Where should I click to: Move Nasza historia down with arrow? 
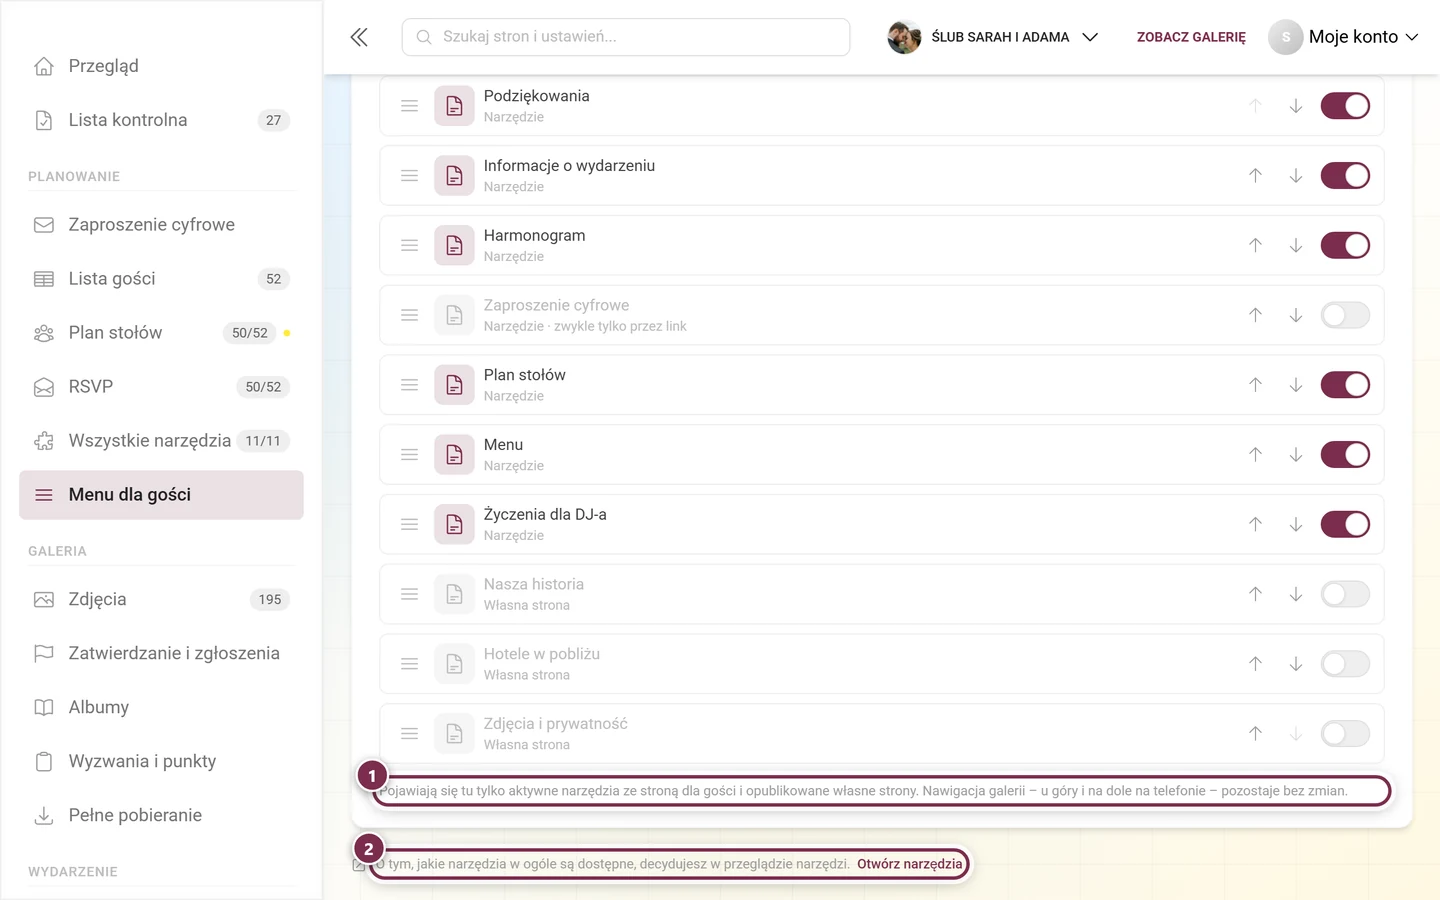(x=1295, y=594)
